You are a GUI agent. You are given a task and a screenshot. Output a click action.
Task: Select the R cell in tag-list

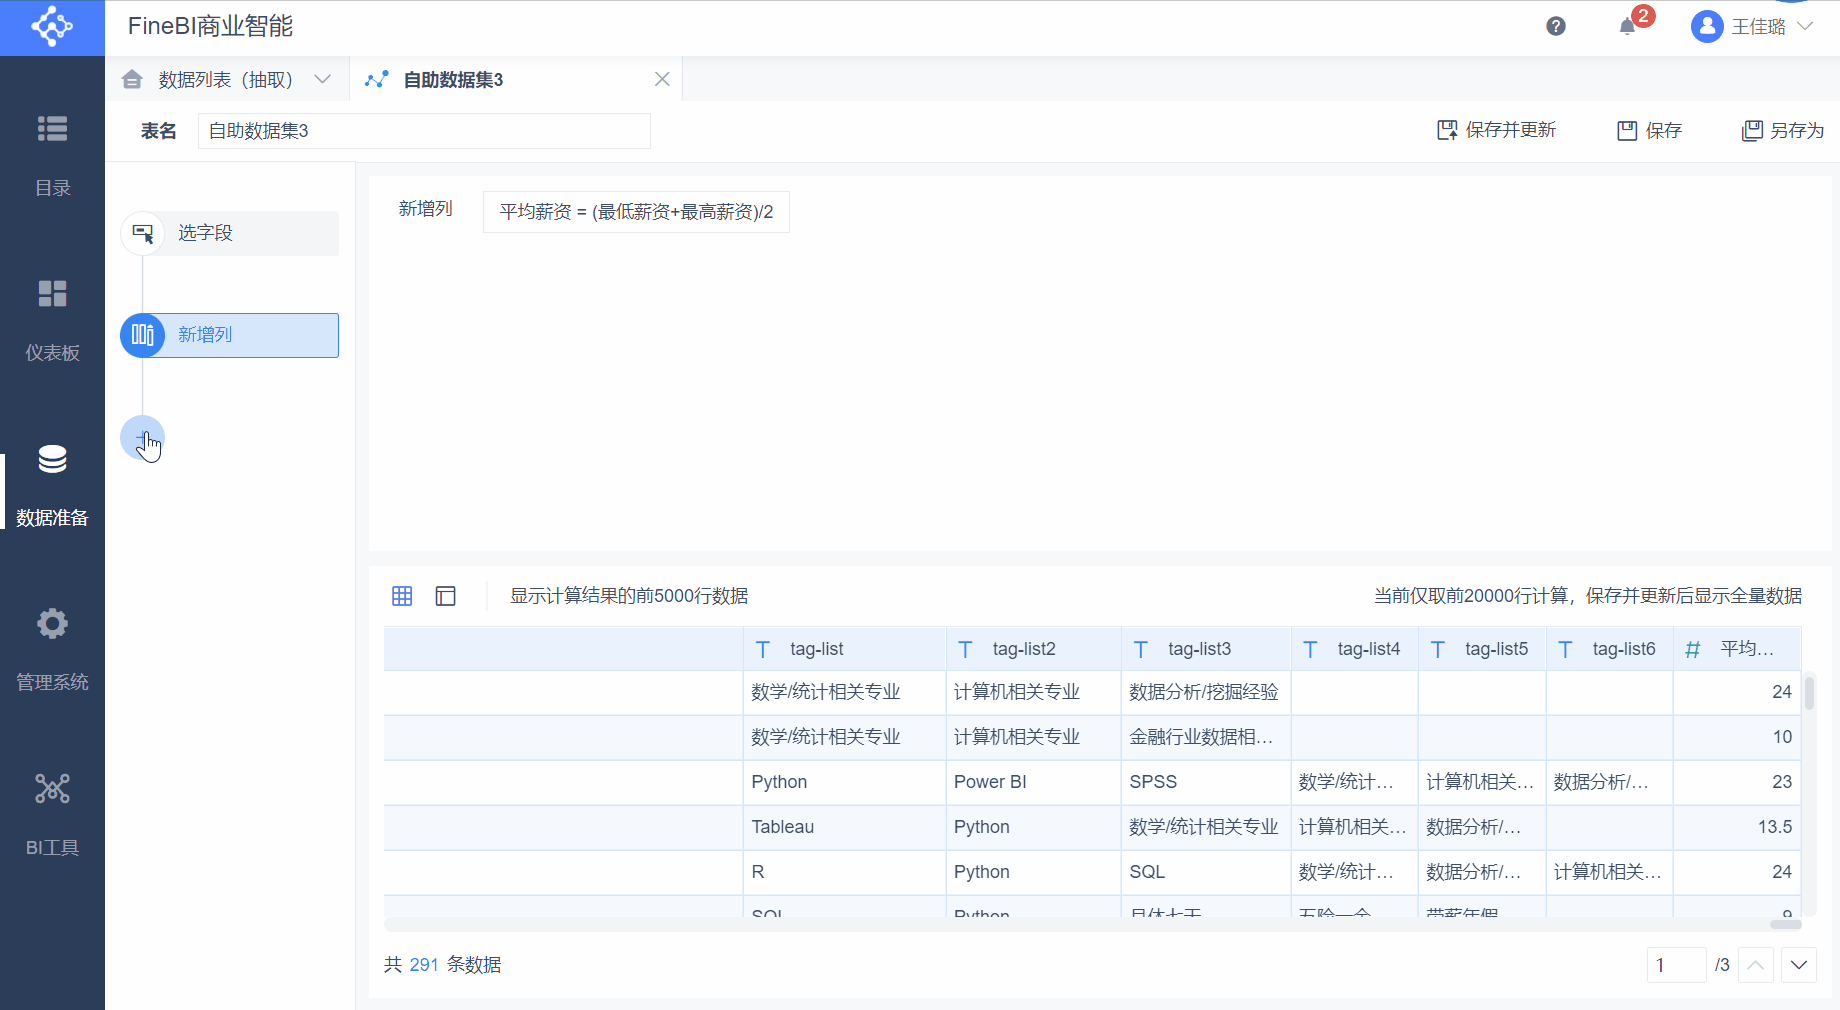(844, 872)
